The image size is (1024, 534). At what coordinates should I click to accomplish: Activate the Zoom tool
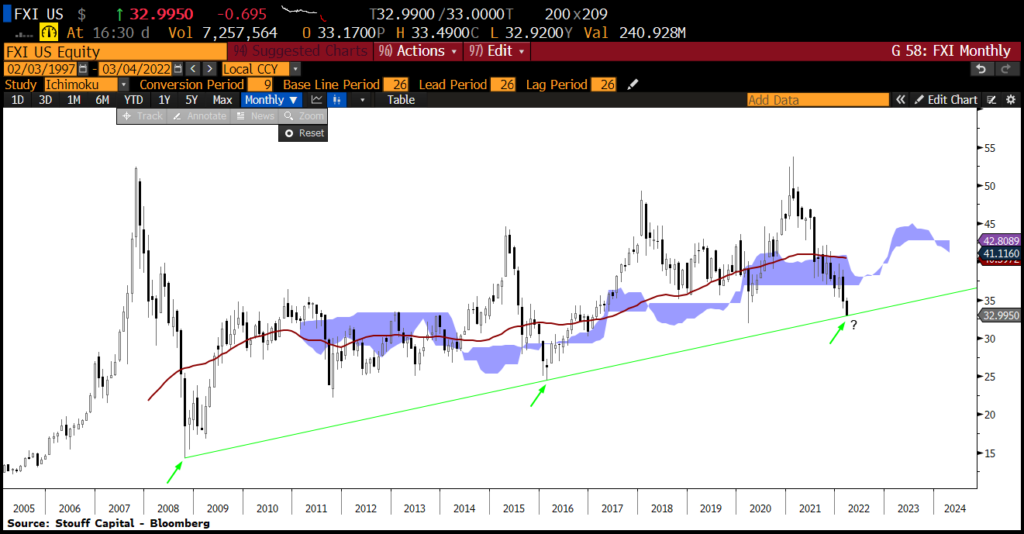[304, 116]
